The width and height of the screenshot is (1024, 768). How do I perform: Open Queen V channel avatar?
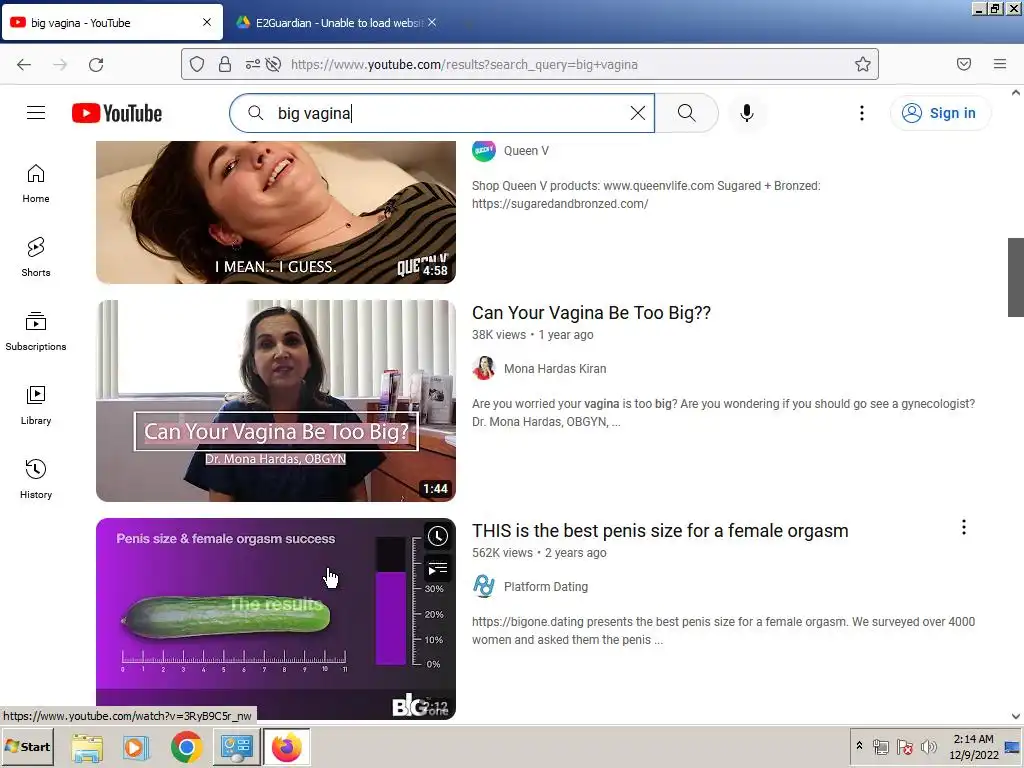point(484,150)
